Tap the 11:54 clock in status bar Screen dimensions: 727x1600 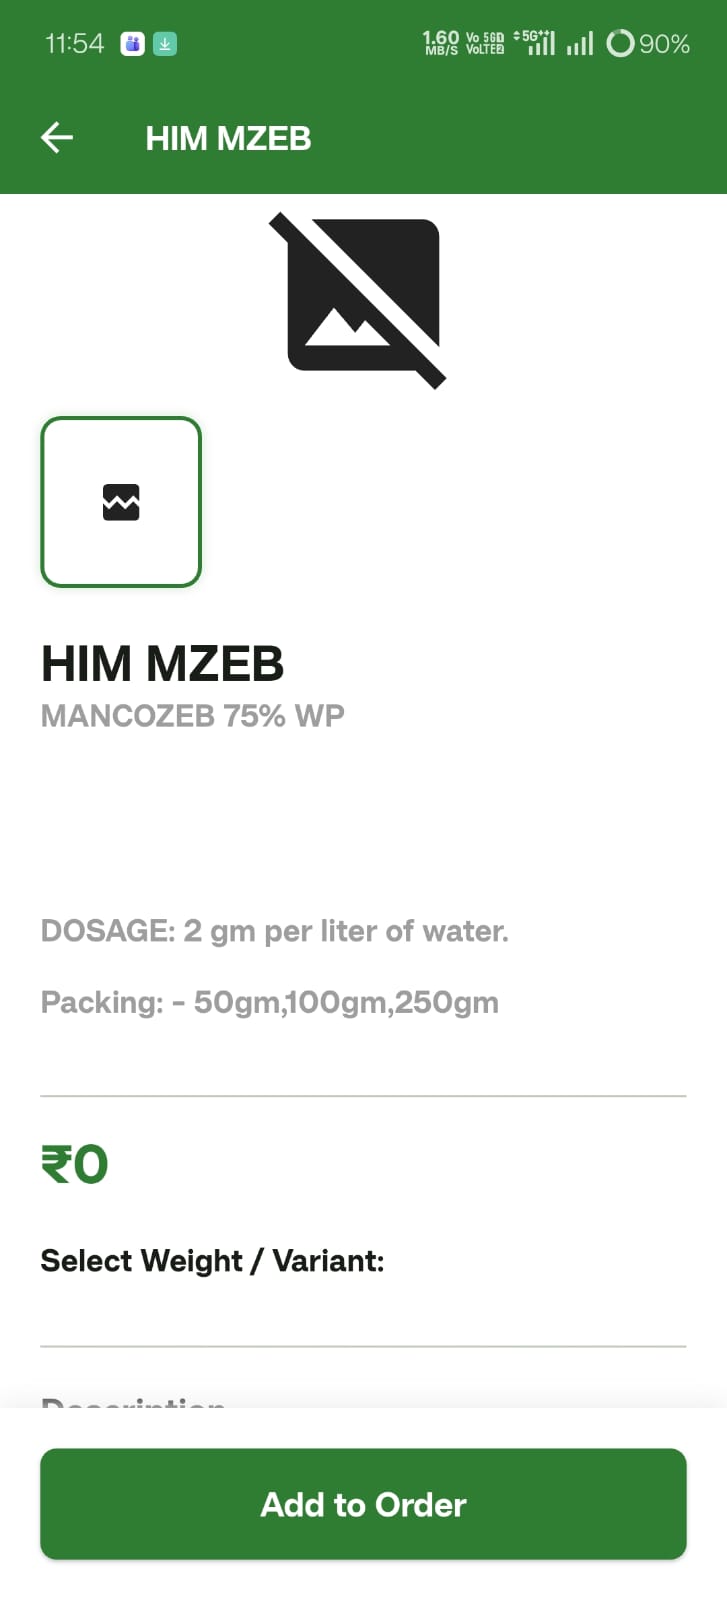[x=75, y=44]
